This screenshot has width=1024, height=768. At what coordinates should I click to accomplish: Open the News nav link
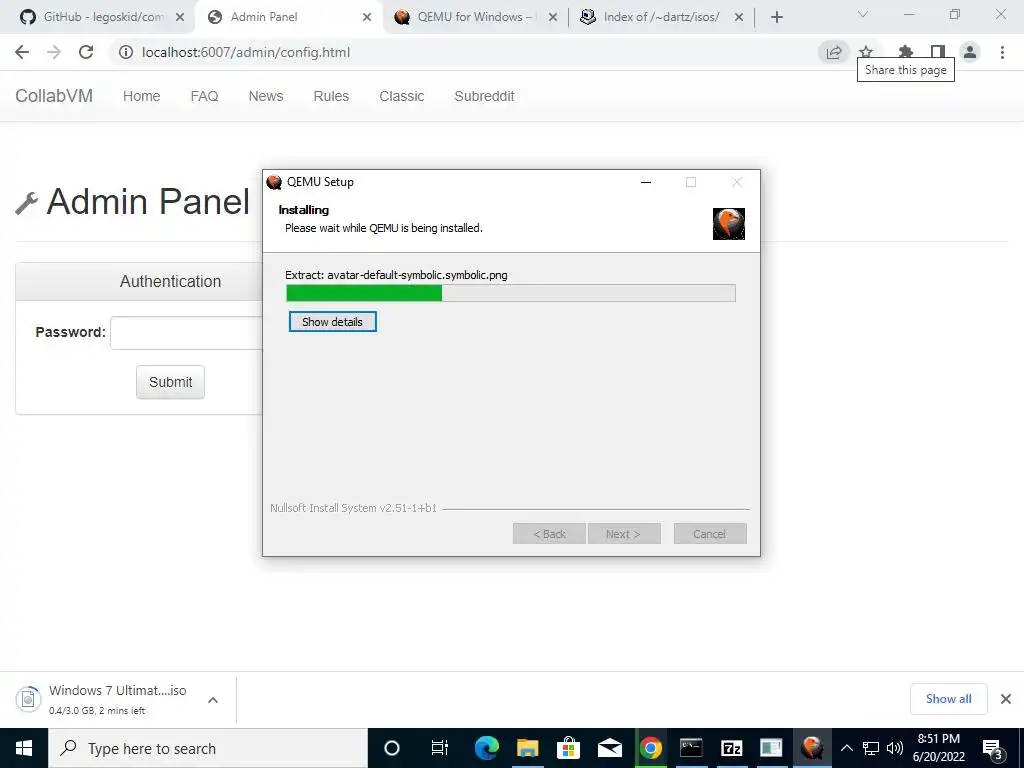pyautogui.click(x=266, y=96)
